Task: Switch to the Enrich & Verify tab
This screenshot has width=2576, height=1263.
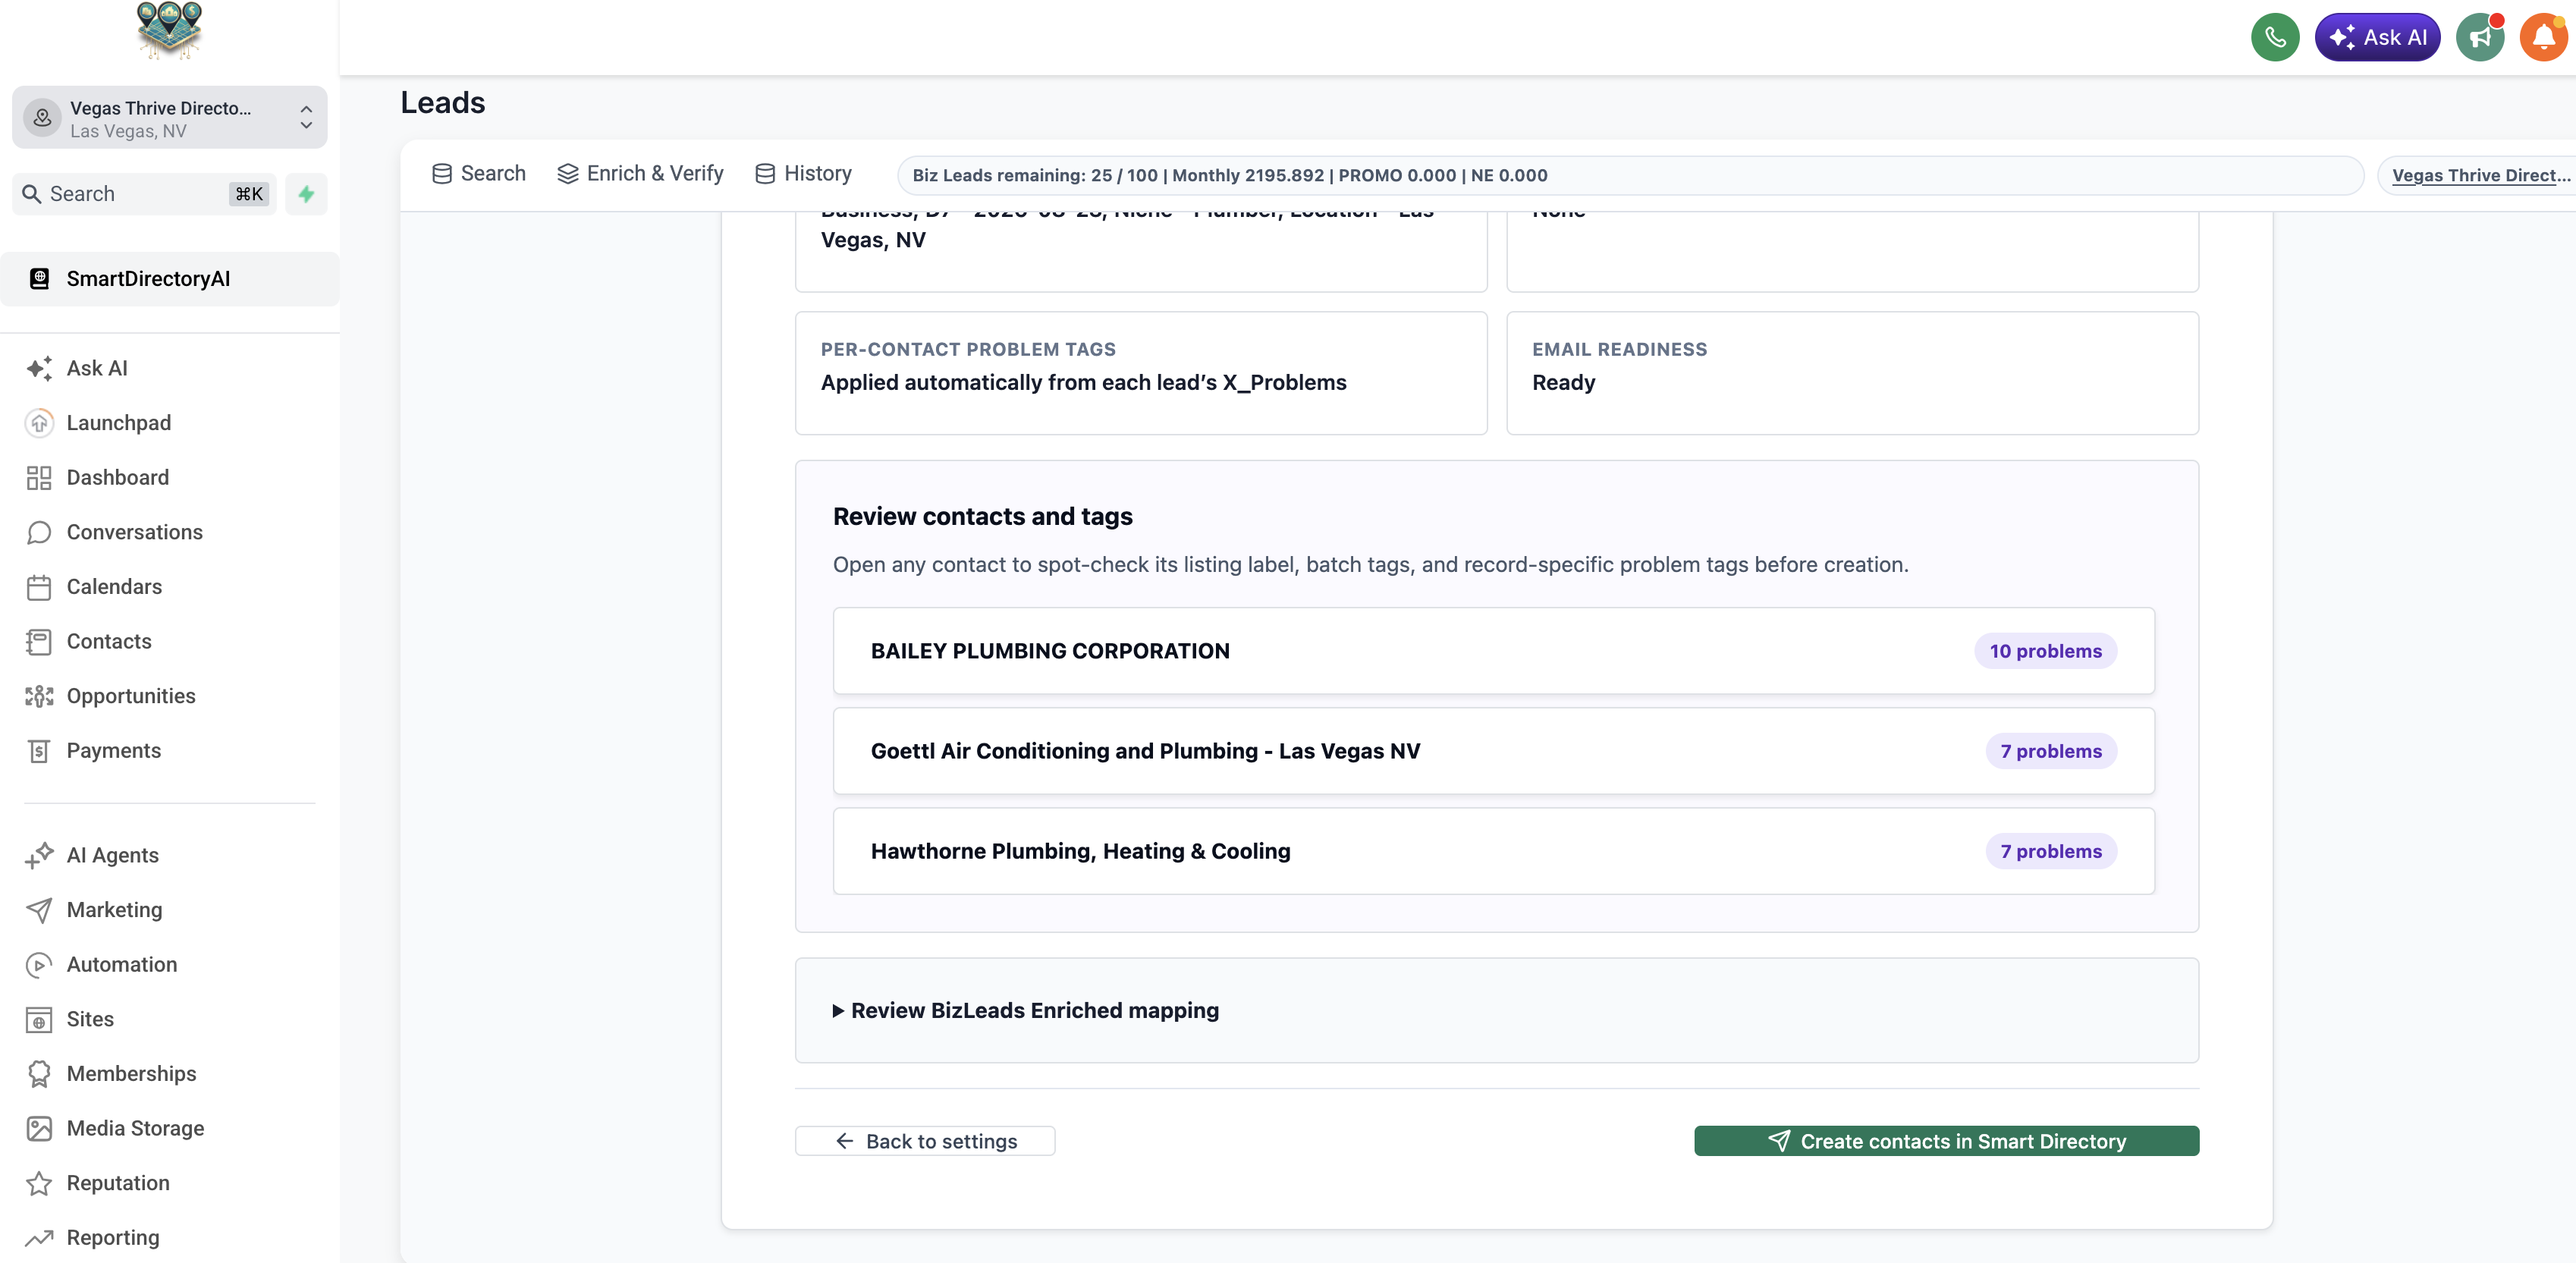Action: pyautogui.click(x=640, y=174)
